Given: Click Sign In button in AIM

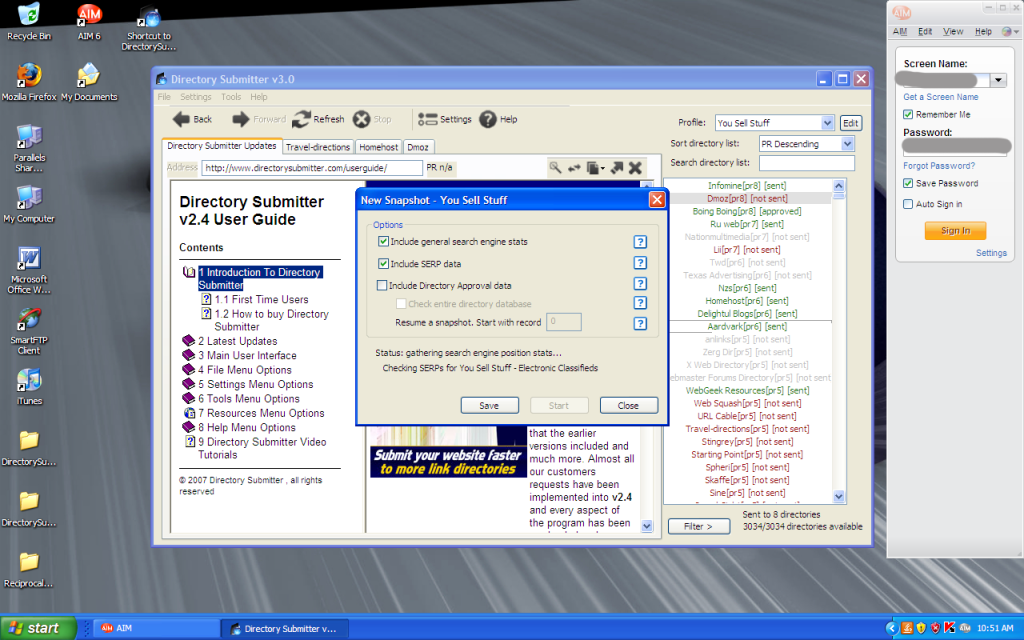Looking at the screenshot, I should pos(955,231).
